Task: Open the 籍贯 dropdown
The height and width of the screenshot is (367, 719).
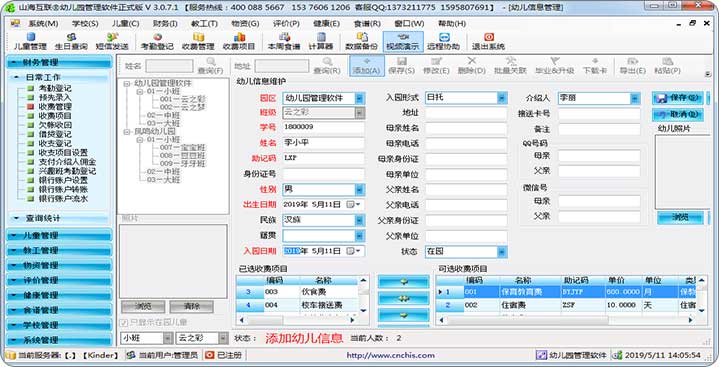Action: point(360,236)
